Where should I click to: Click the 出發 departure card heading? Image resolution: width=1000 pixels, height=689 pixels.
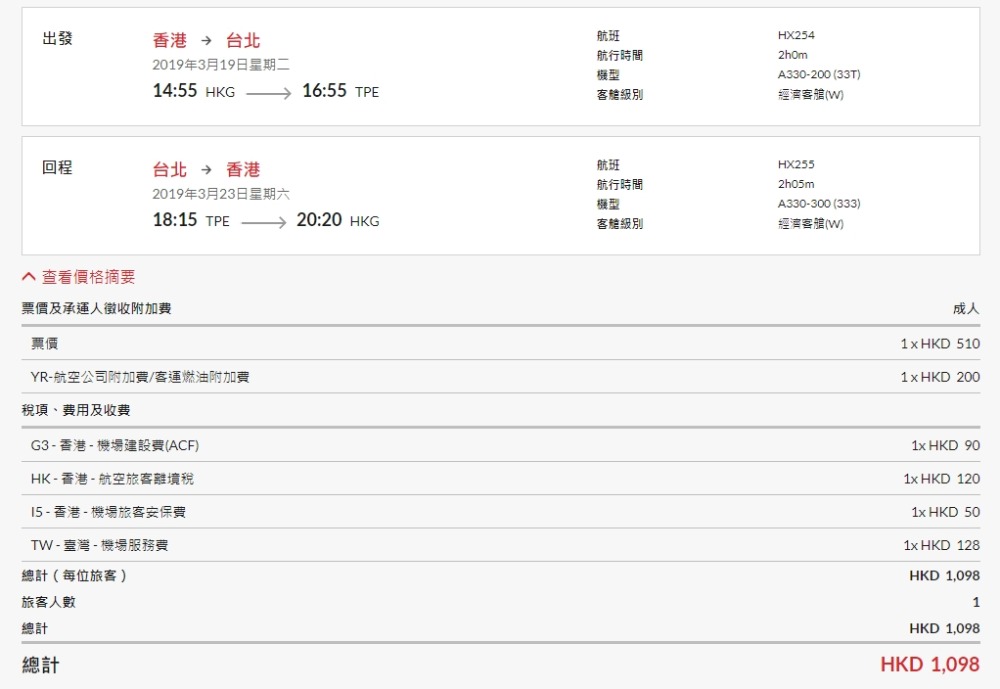click(57, 39)
